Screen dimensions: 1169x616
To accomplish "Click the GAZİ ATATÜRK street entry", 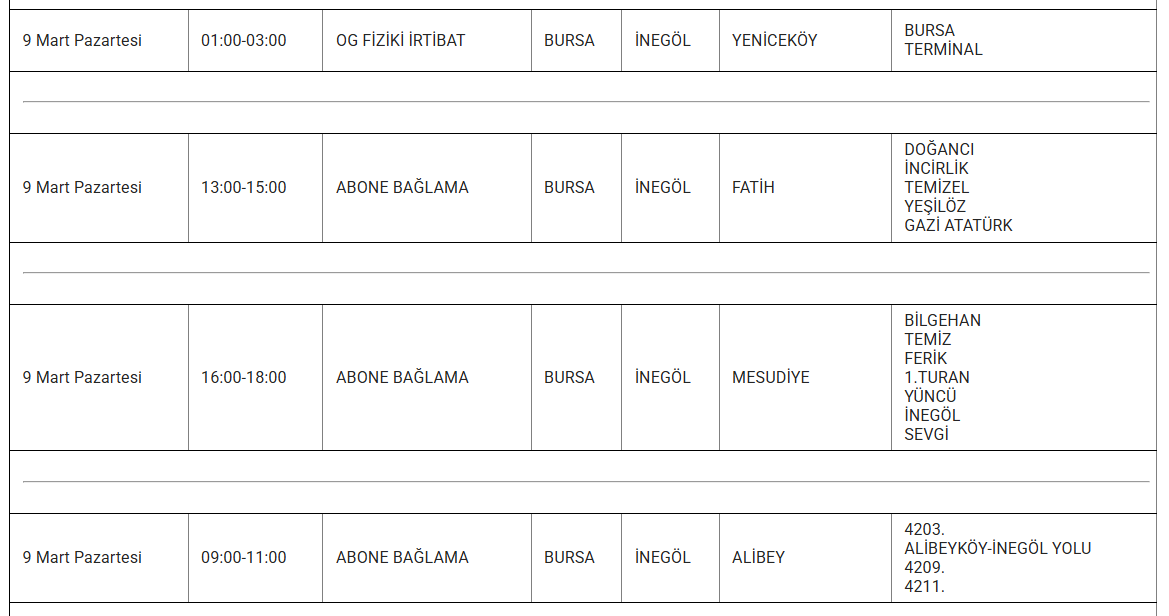I will pos(958,226).
